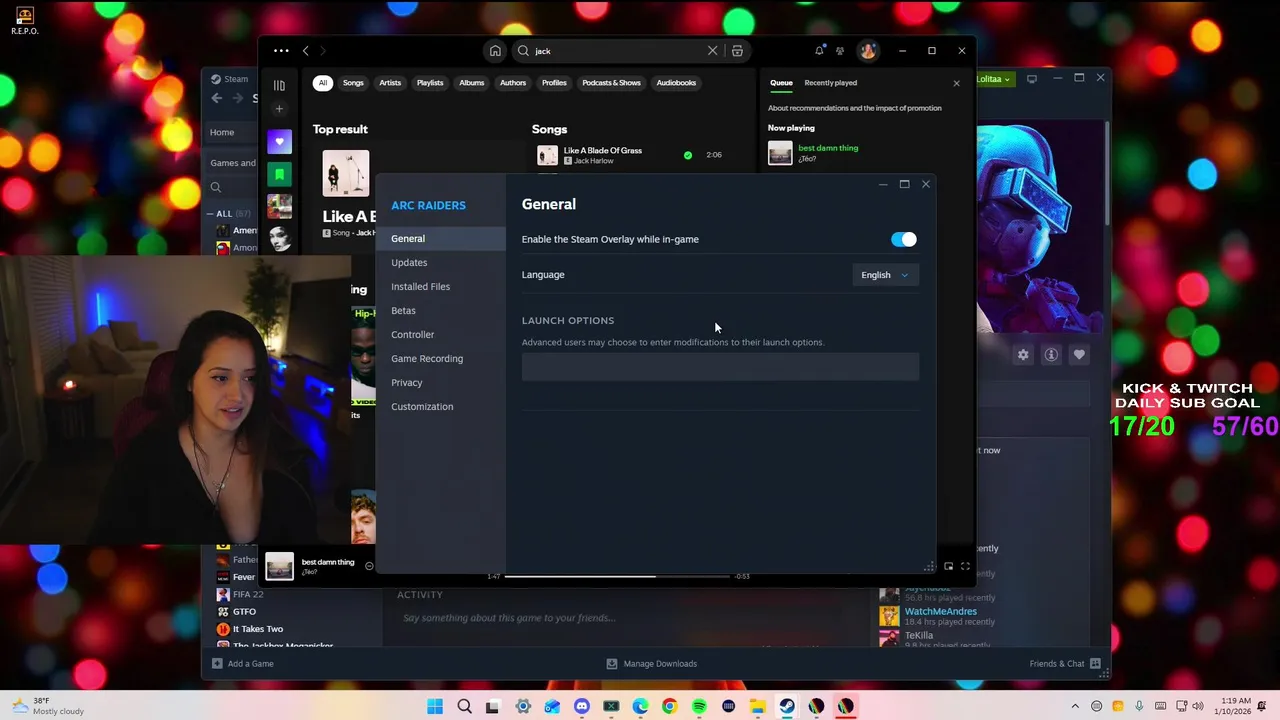Select the Albums filter chip
The image size is (1280, 720).
pyautogui.click(x=472, y=83)
